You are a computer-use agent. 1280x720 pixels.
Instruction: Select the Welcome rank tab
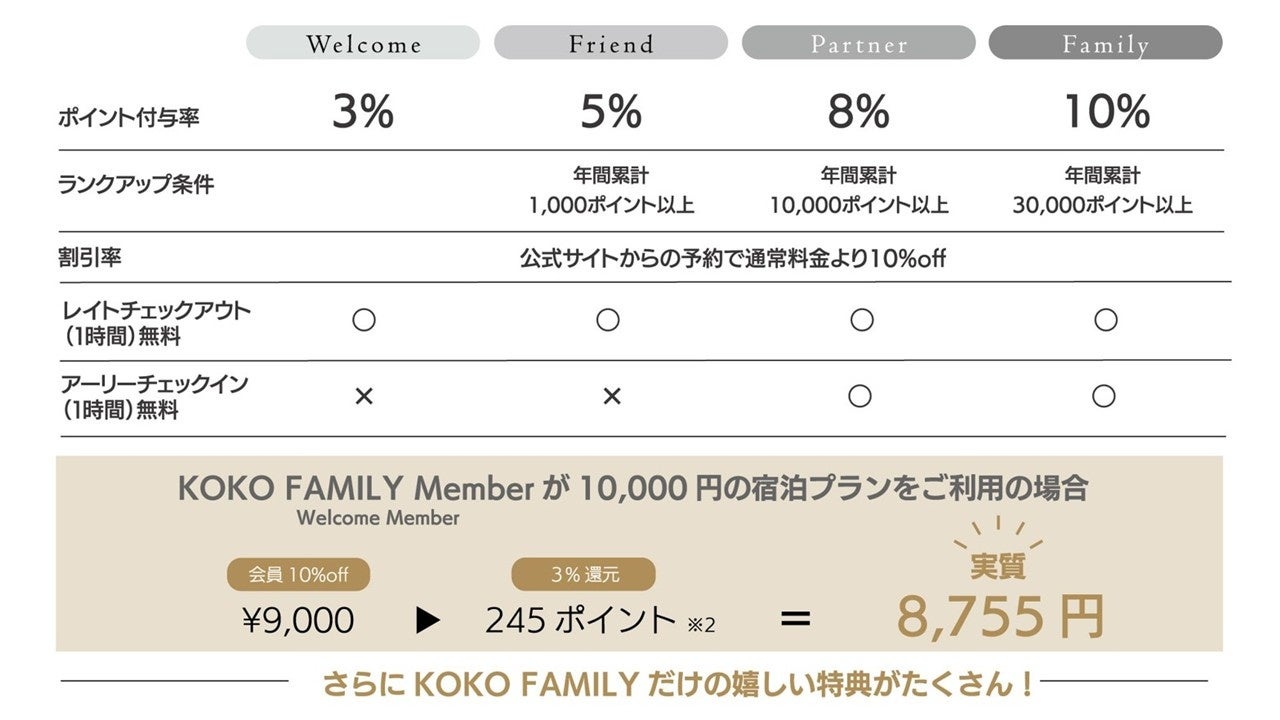(x=363, y=43)
